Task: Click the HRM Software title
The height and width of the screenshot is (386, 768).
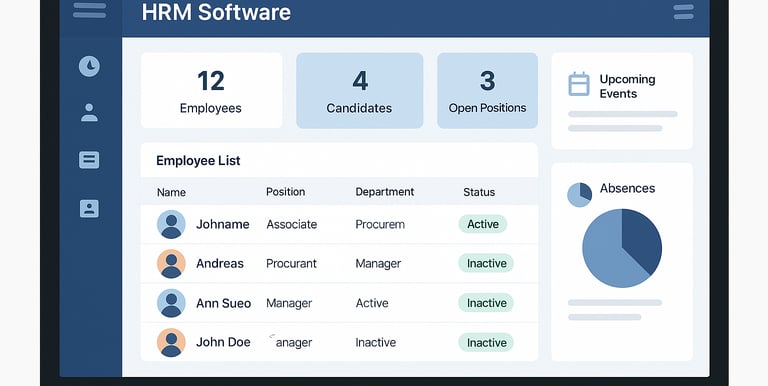Action: pos(216,12)
